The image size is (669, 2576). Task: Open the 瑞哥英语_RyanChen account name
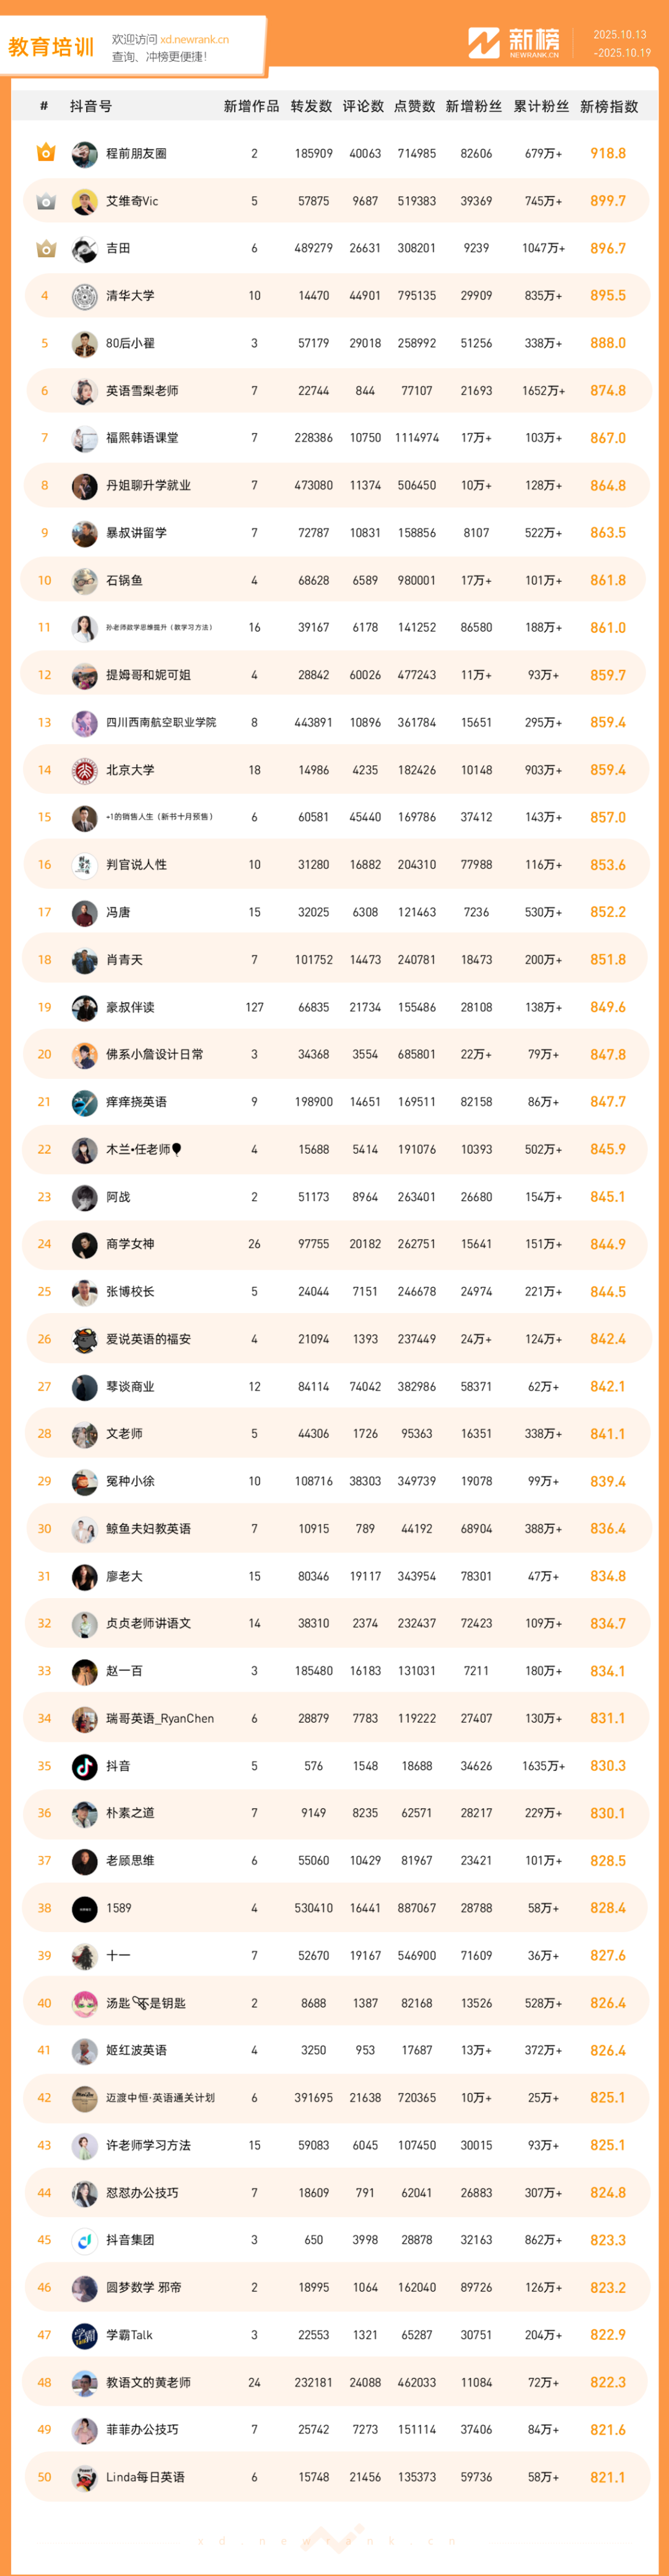click(160, 1718)
